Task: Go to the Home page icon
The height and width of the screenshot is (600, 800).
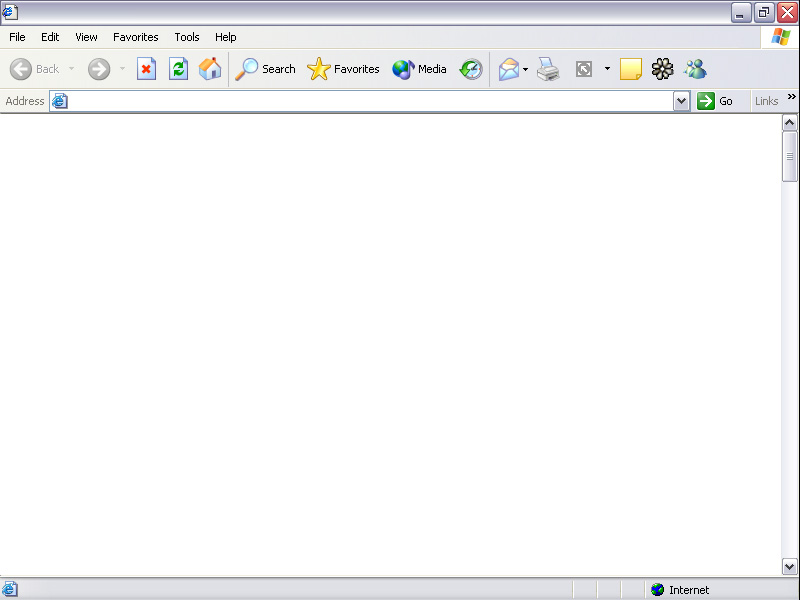Action: point(210,69)
